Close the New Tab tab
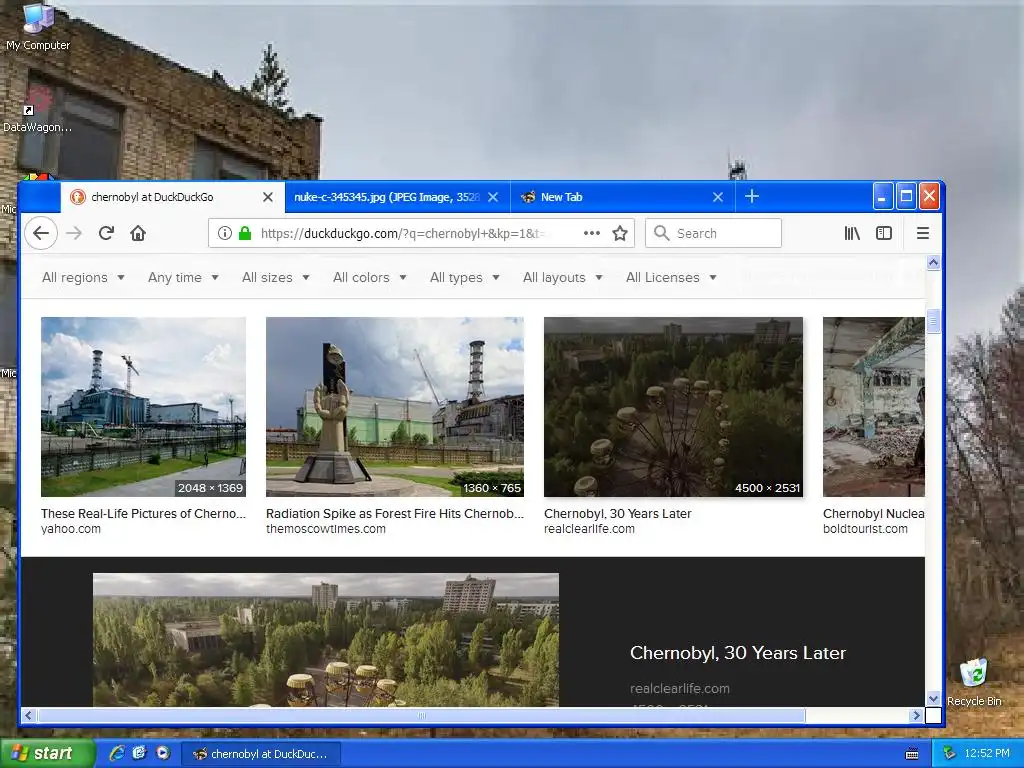1024x768 pixels. pos(718,197)
